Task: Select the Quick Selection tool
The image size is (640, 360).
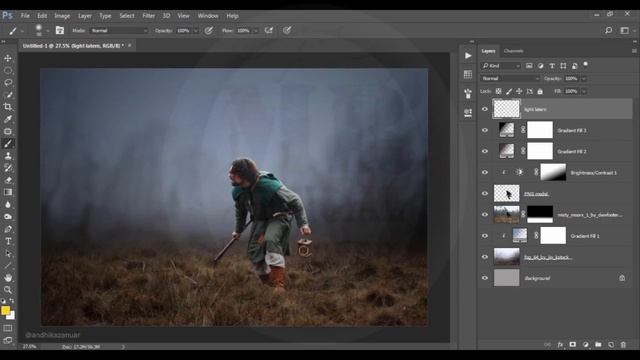Action: click(x=8, y=95)
